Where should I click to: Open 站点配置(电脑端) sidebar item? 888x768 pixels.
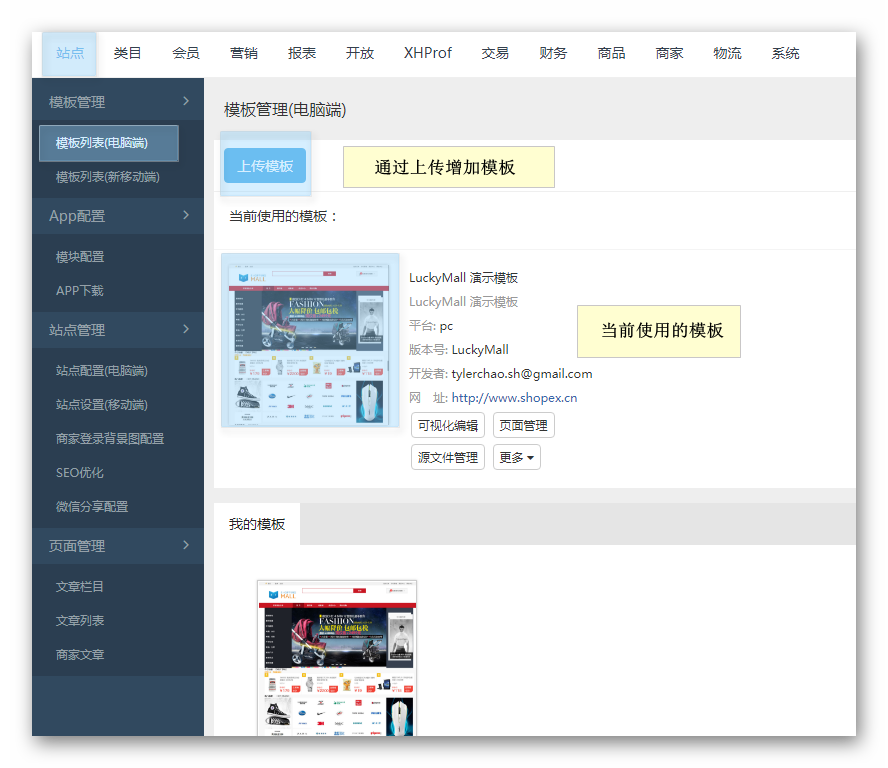point(101,371)
